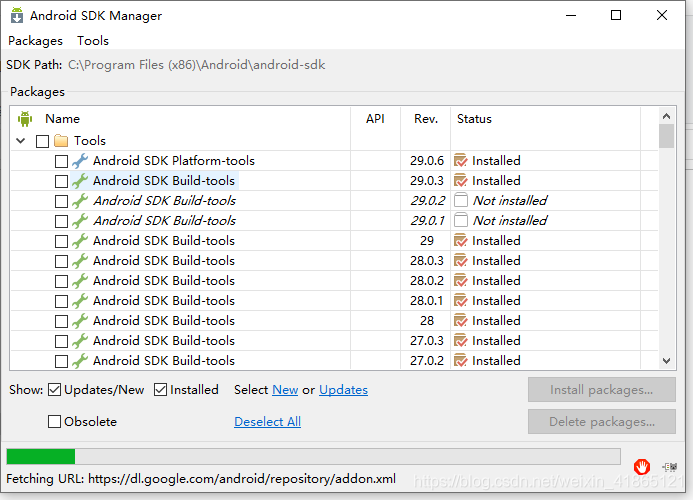Click the scrollbar up arrow

click(666, 116)
